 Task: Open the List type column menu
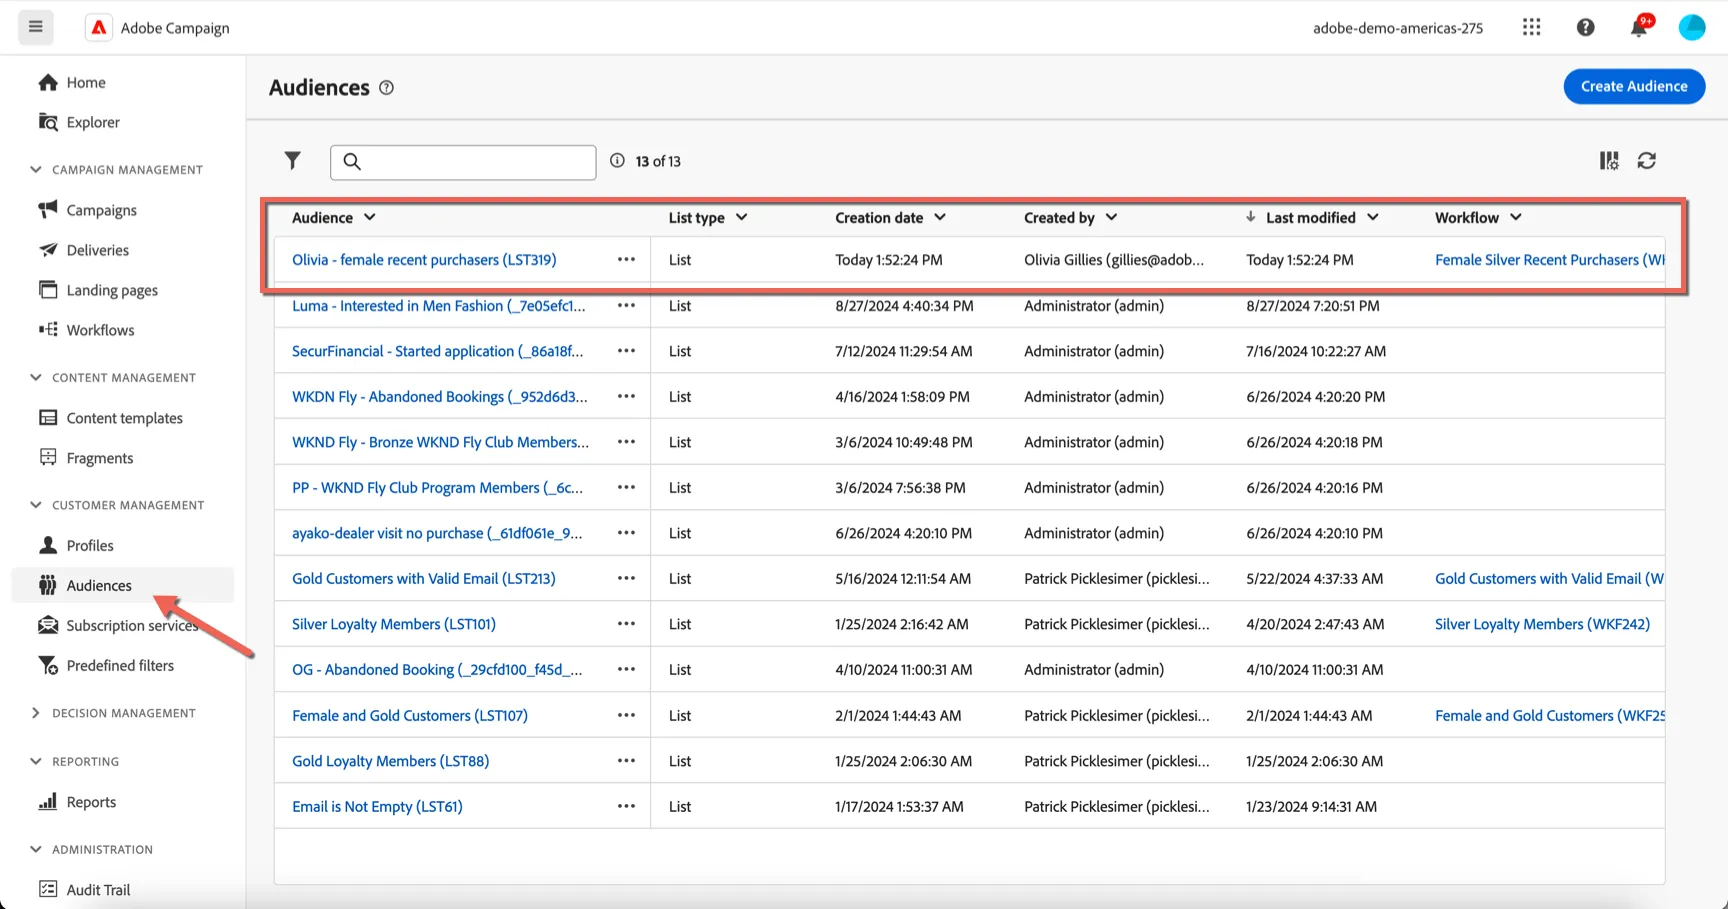(742, 218)
